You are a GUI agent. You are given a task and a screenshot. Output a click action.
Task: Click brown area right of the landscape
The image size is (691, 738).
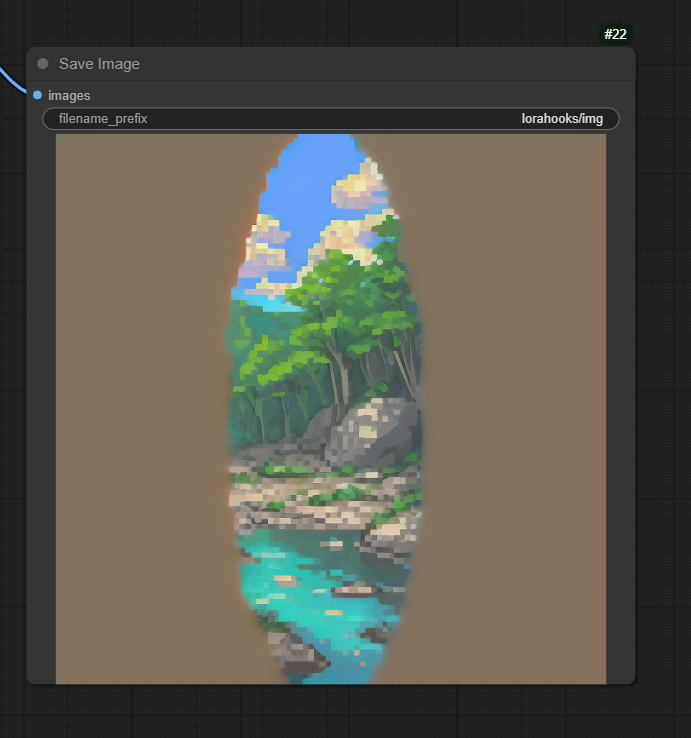point(520,400)
